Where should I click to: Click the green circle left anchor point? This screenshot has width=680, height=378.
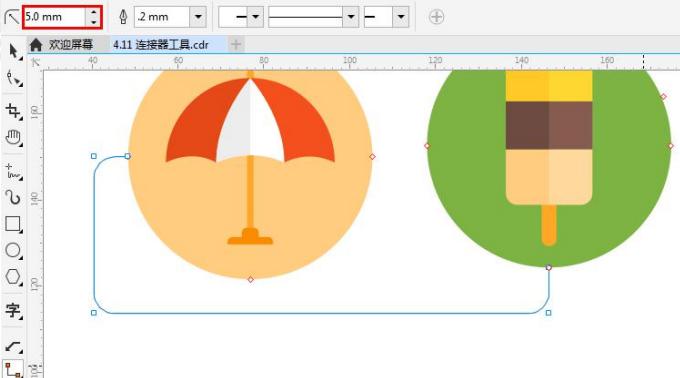[427, 146]
